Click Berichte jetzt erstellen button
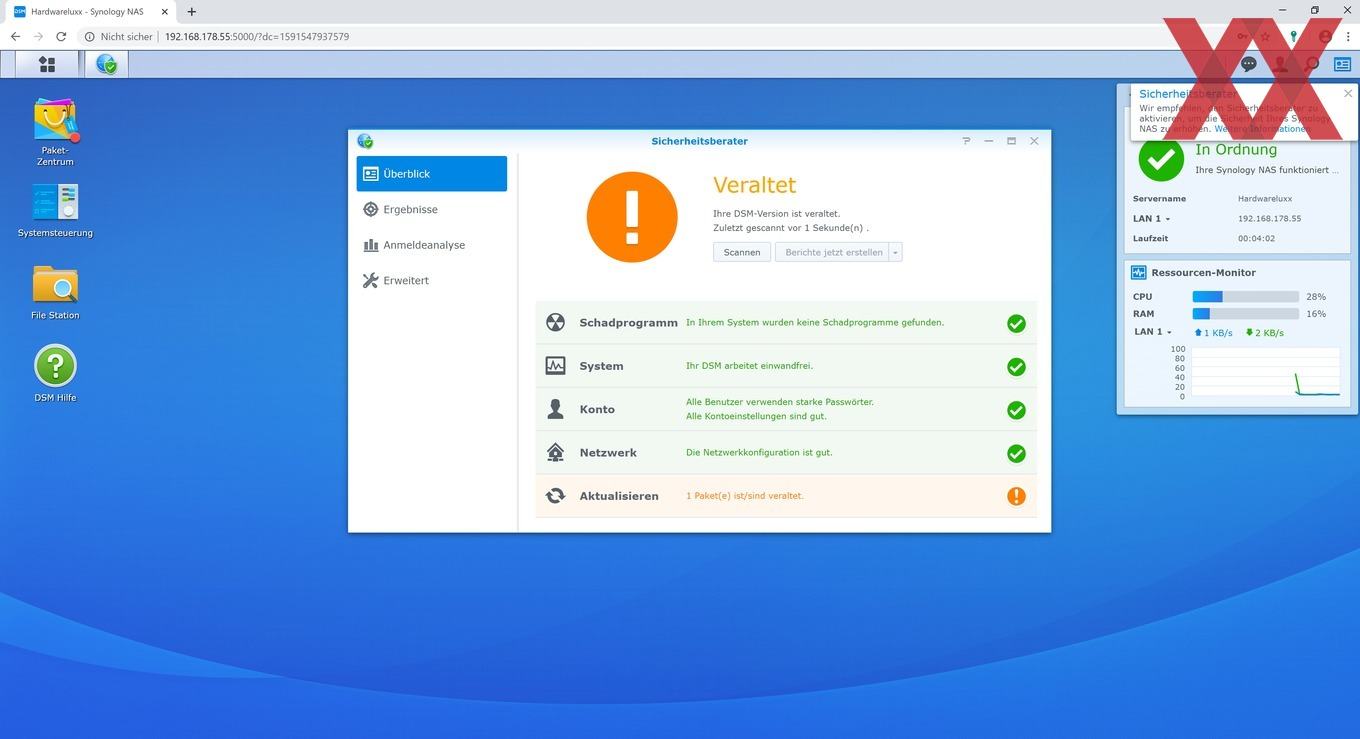1360x739 pixels. 833,252
